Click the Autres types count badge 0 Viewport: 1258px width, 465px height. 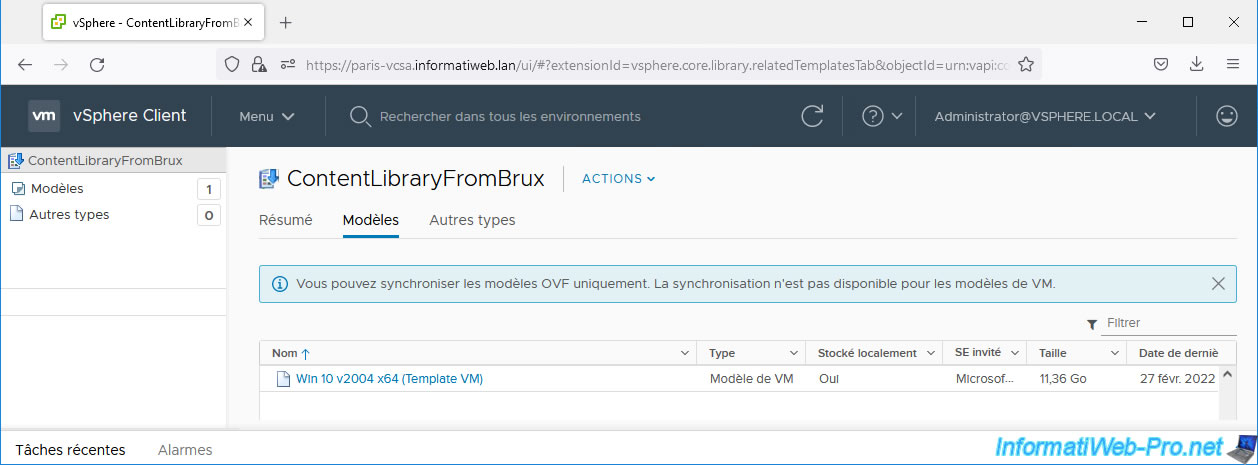click(x=208, y=215)
